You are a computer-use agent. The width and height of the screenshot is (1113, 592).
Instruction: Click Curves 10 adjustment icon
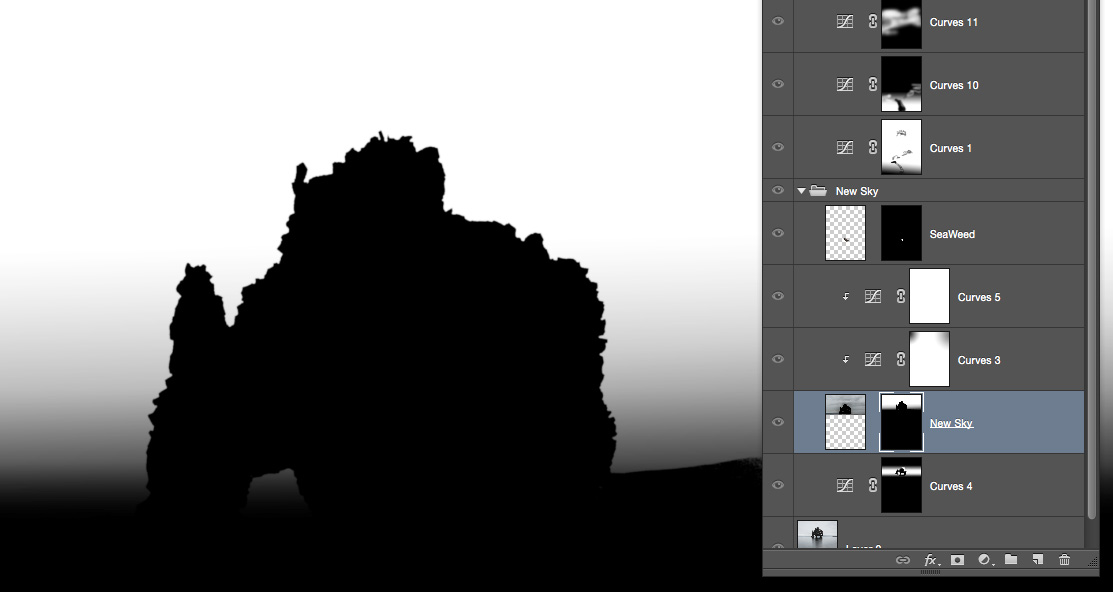pos(845,84)
